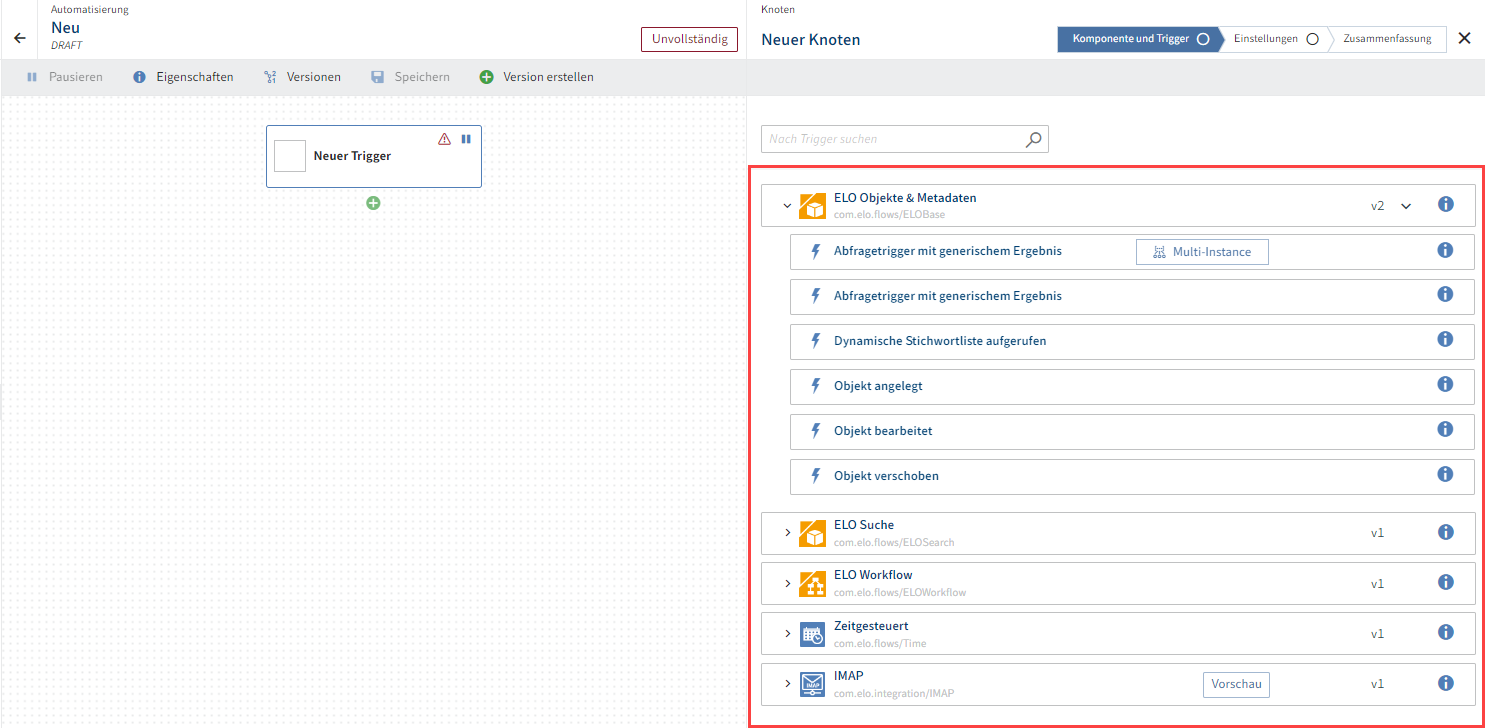The height and width of the screenshot is (728, 1485).
Task: Click the Pausieren toolbar button
Action: pyautogui.click(x=65, y=77)
